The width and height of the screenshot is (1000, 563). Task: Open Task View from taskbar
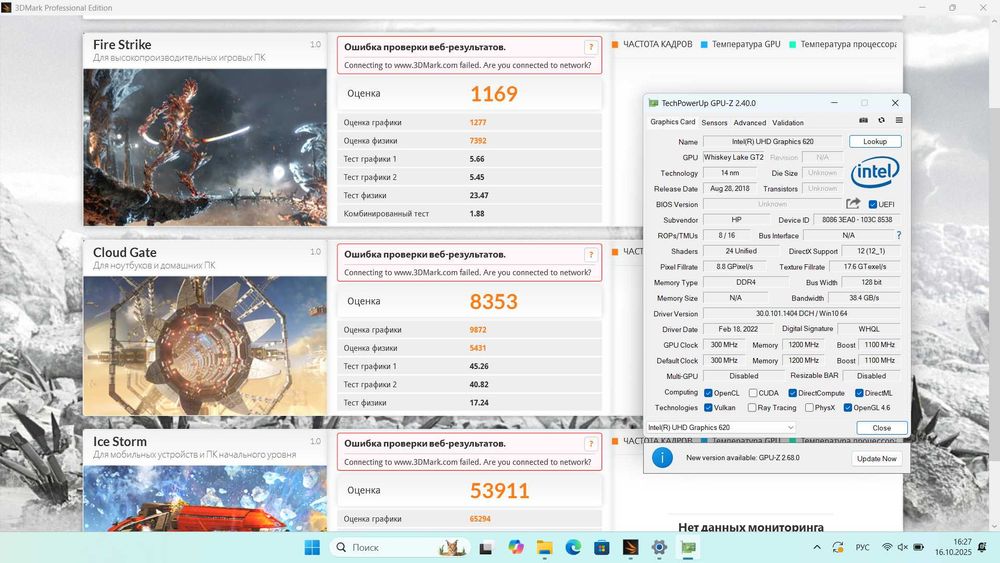point(485,547)
